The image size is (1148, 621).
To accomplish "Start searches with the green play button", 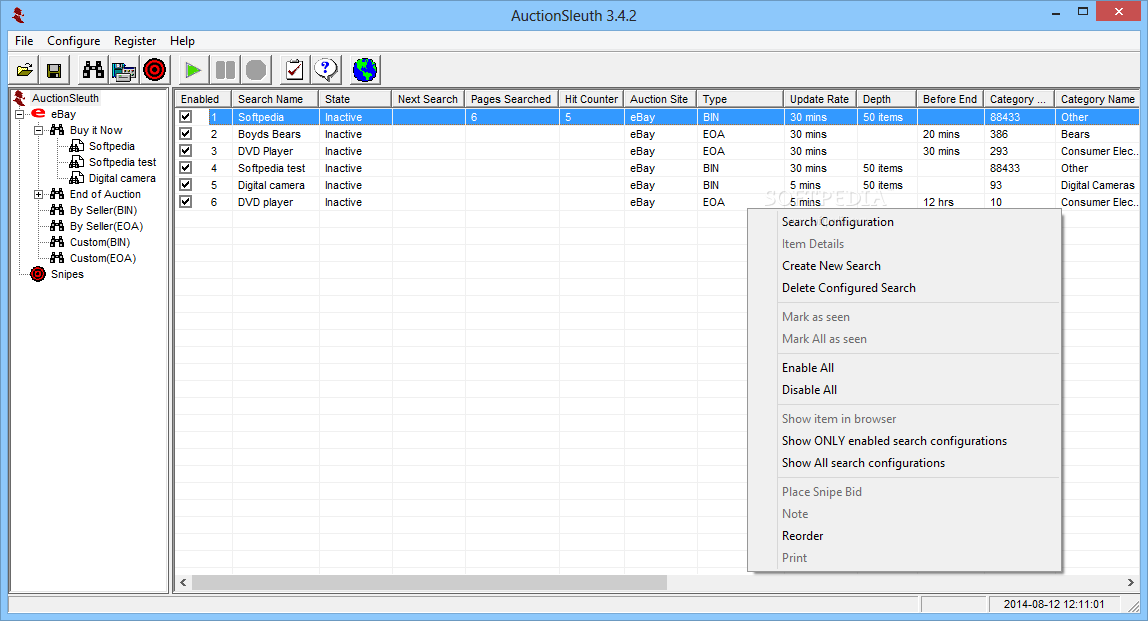I will tap(193, 70).
